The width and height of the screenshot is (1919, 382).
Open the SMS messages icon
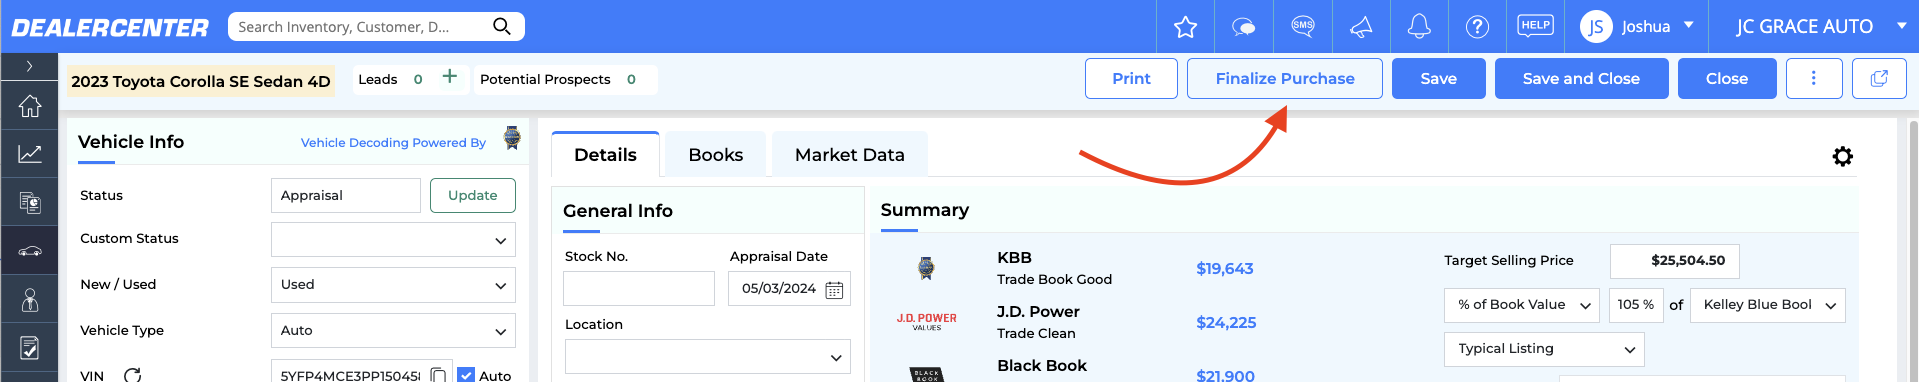pyautogui.click(x=1302, y=27)
